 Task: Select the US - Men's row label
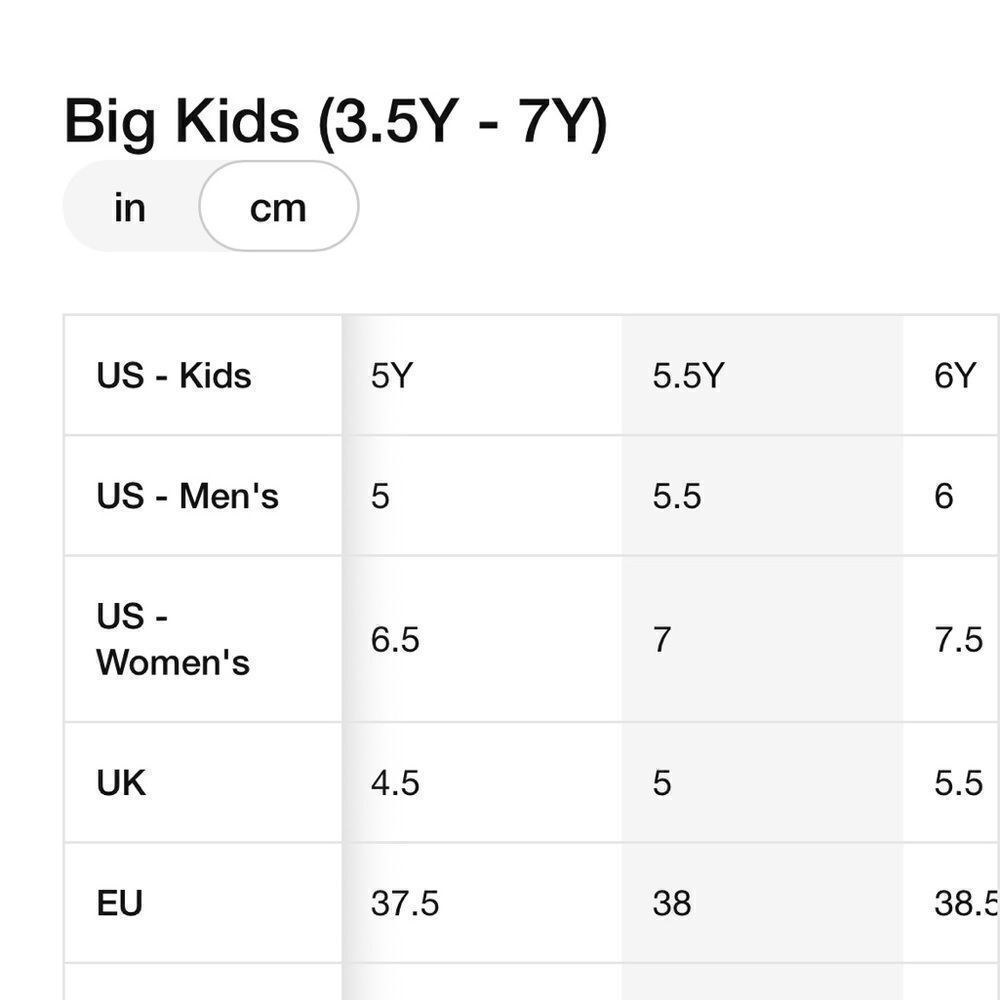[187, 496]
